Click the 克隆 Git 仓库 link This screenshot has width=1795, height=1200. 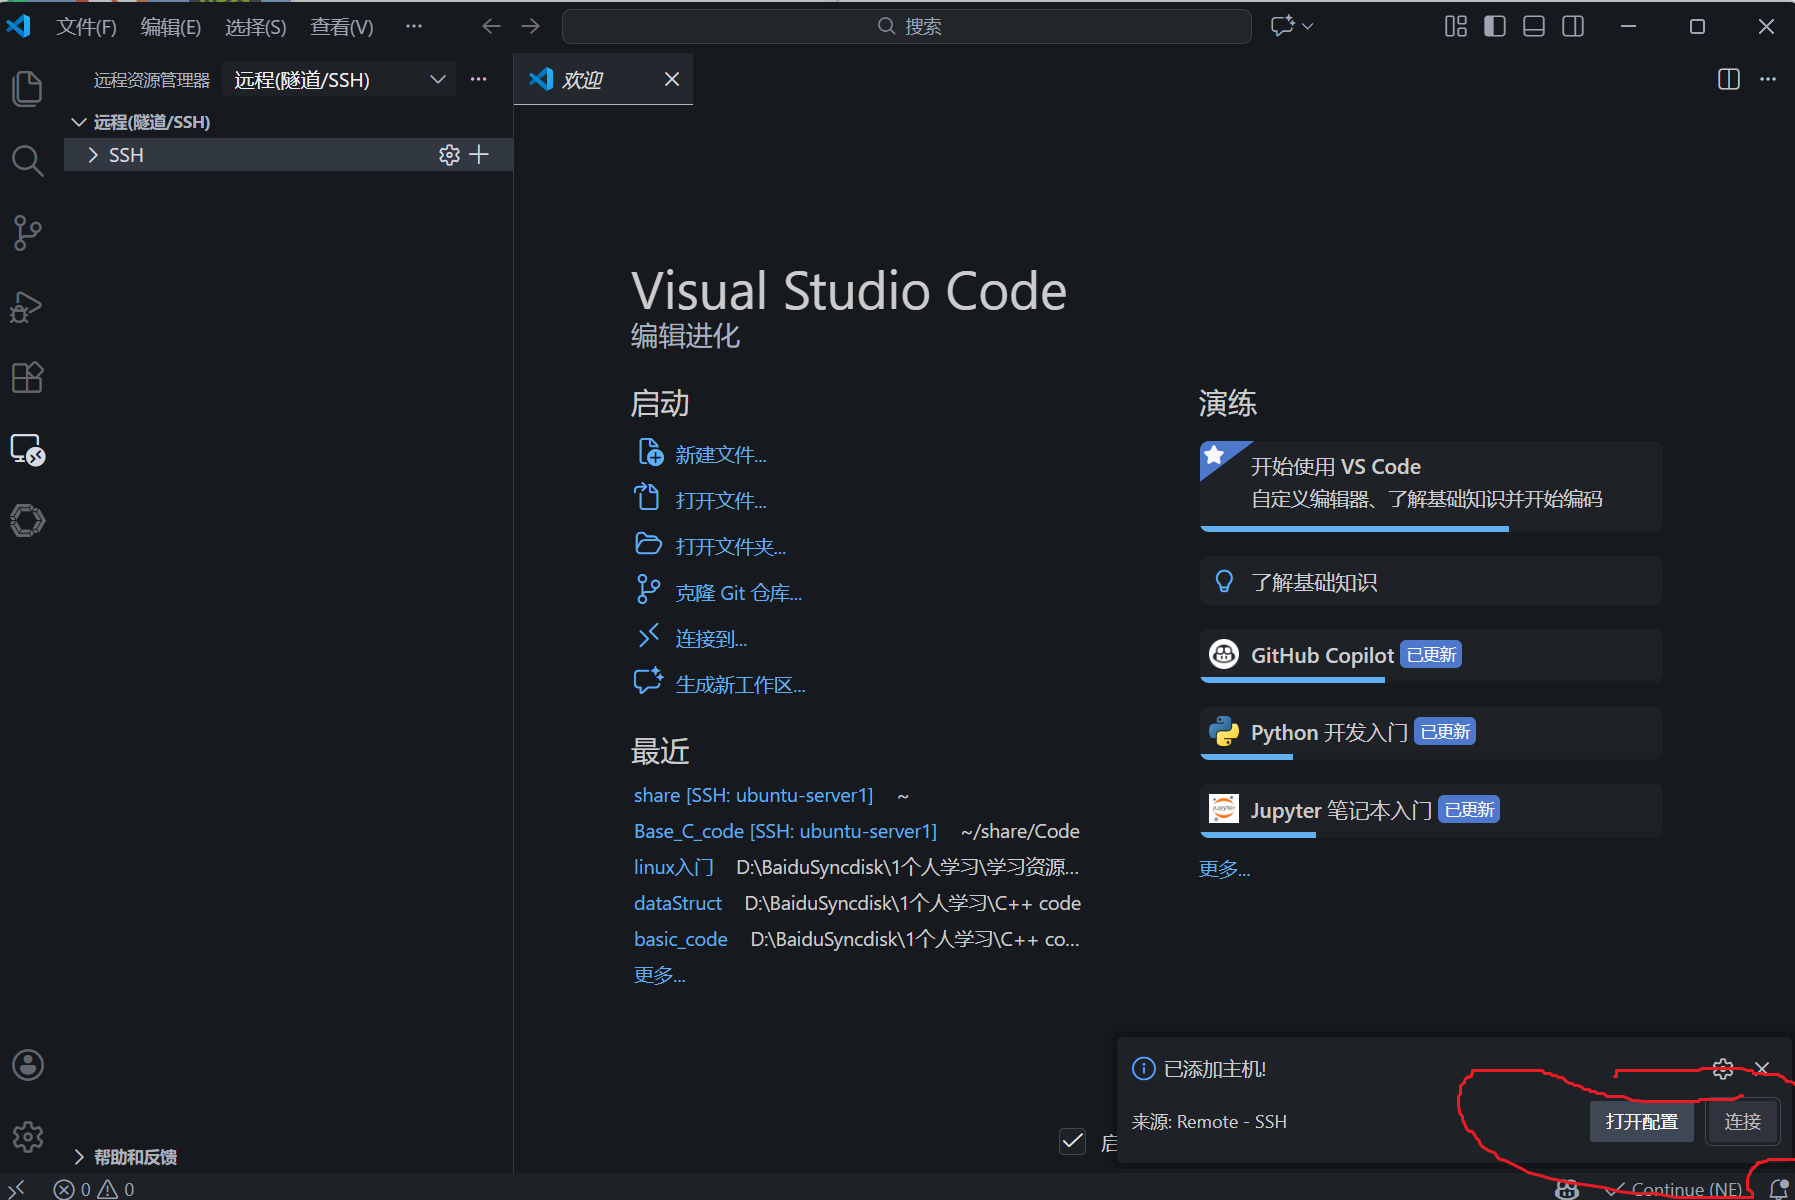click(738, 593)
